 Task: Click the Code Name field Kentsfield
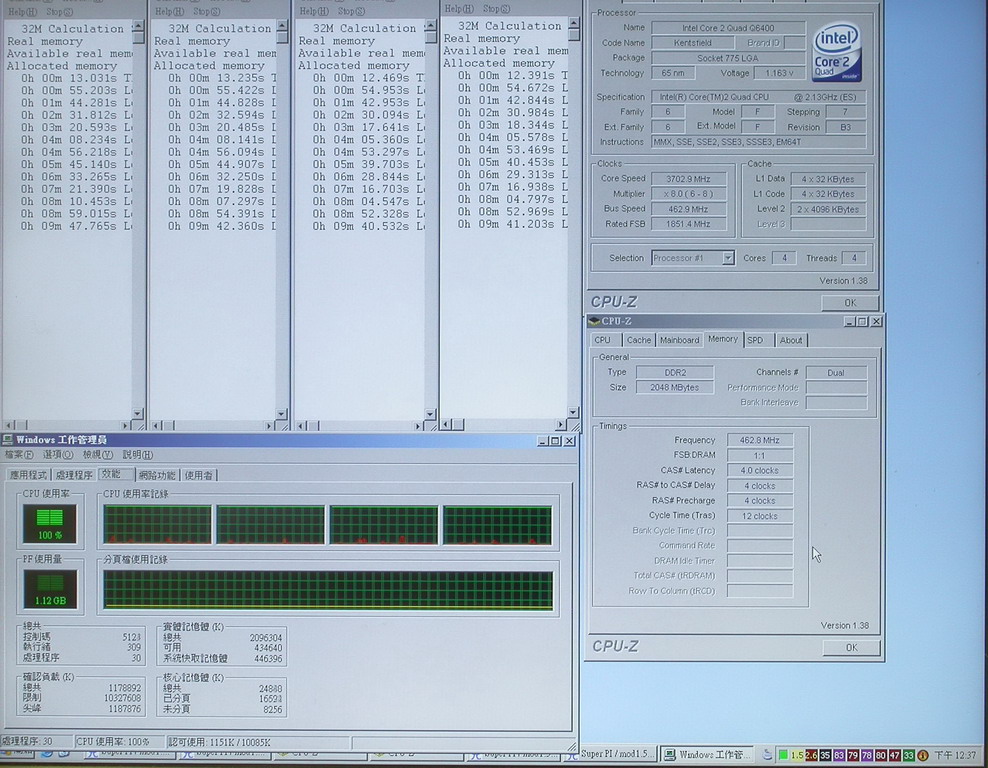(692, 43)
